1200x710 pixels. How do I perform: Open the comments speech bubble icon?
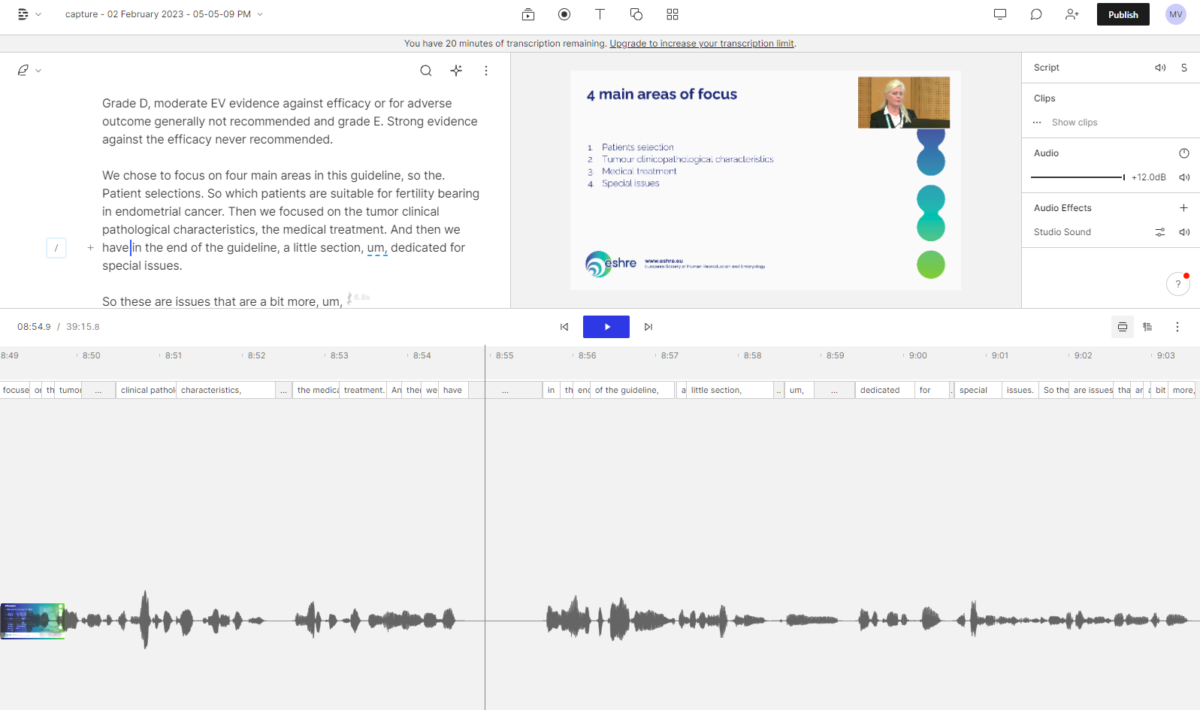coord(1036,14)
